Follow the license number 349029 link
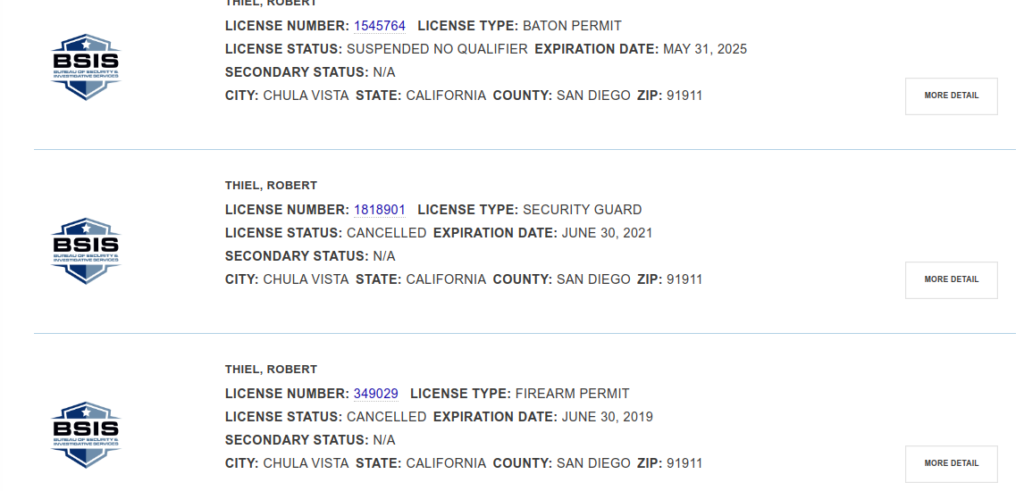The width and height of the screenshot is (1024, 491). (x=376, y=394)
